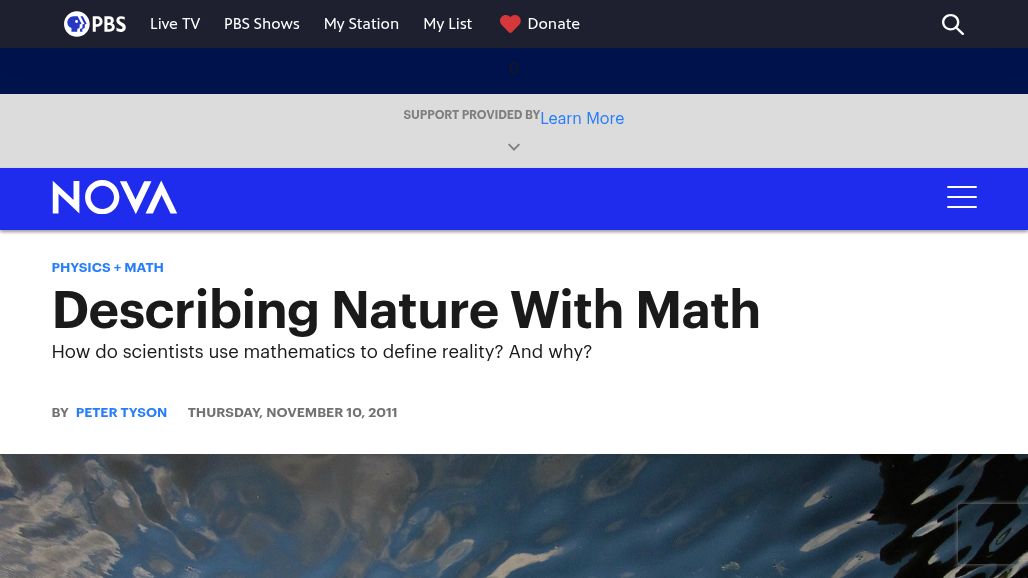The height and width of the screenshot is (578, 1028).
Task: Click the Support Provided By label
Action: (471, 115)
